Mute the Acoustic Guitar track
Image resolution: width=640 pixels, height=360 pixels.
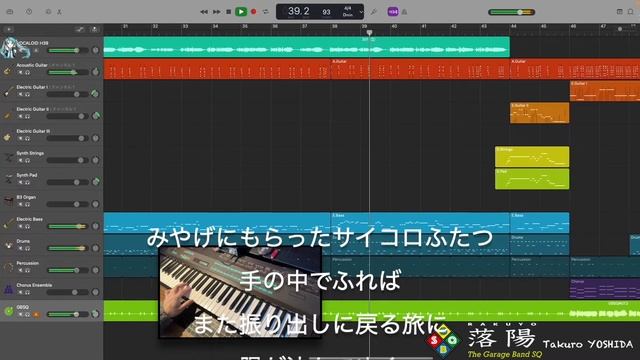click(x=20, y=72)
